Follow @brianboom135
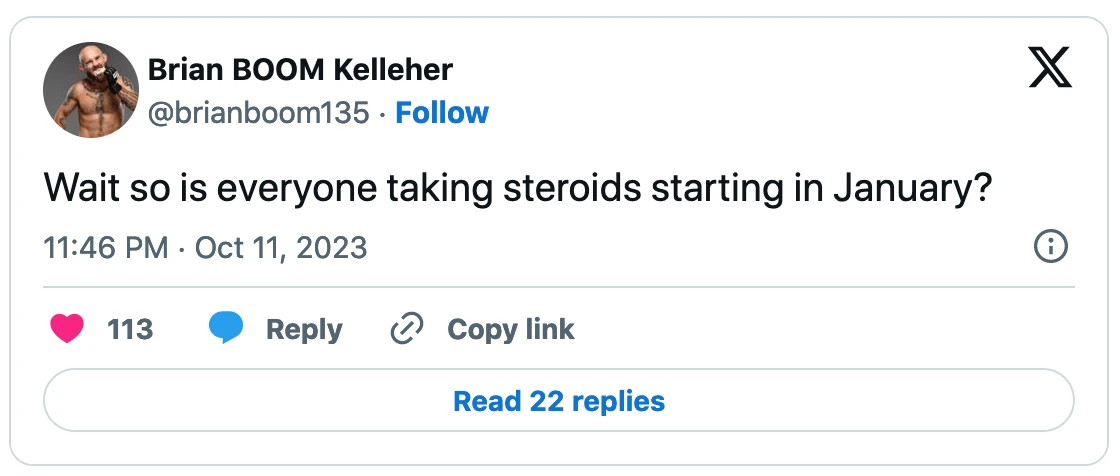The image size is (1120, 476). pyautogui.click(x=442, y=112)
